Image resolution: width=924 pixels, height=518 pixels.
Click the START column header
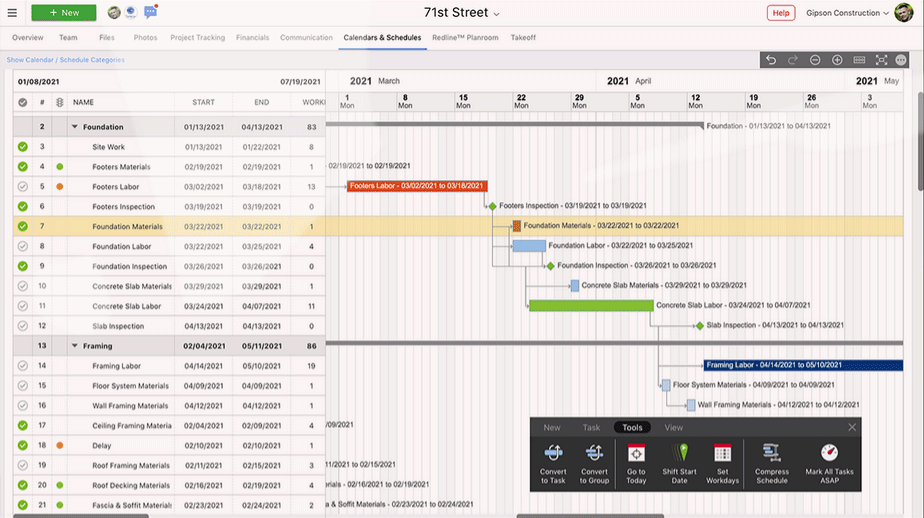point(203,102)
